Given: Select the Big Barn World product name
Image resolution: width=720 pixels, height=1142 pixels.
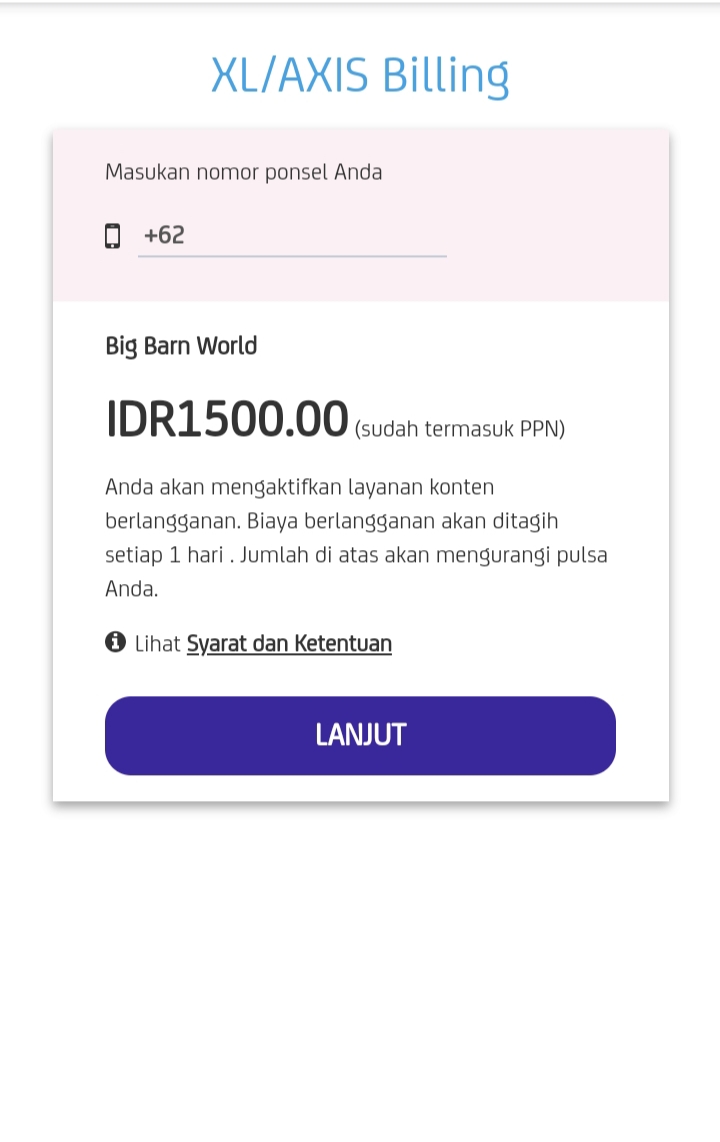Looking at the screenshot, I should click(x=181, y=346).
